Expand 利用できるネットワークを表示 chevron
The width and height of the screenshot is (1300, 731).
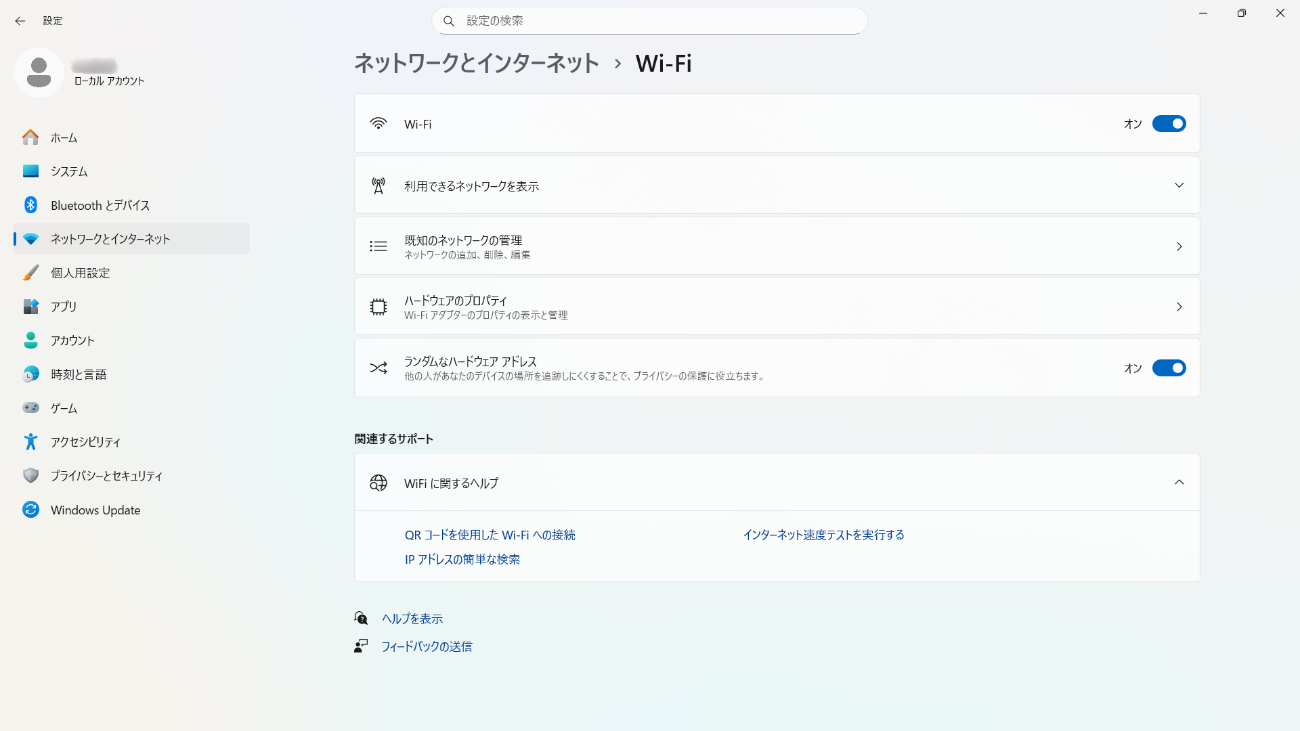pyautogui.click(x=1179, y=186)
